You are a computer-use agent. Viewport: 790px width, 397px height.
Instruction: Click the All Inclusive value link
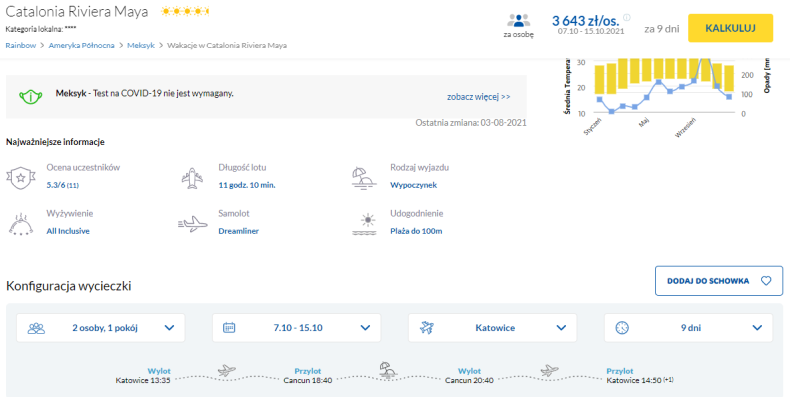68,231
